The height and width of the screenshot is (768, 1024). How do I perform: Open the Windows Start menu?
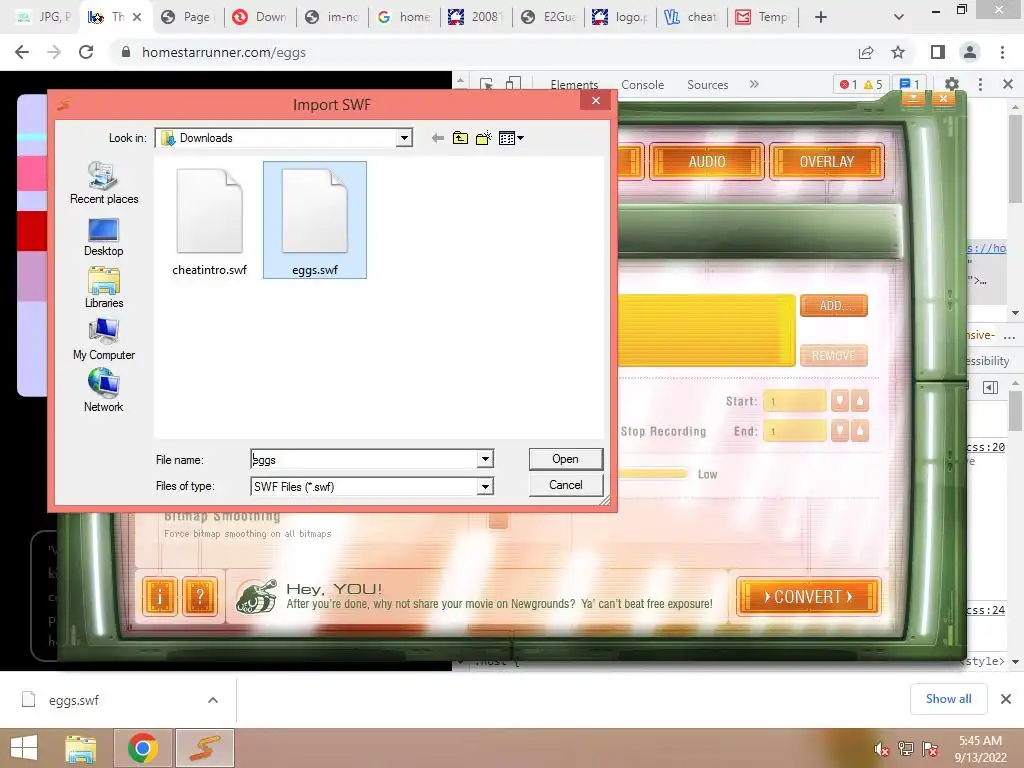[x=24, y=748]
